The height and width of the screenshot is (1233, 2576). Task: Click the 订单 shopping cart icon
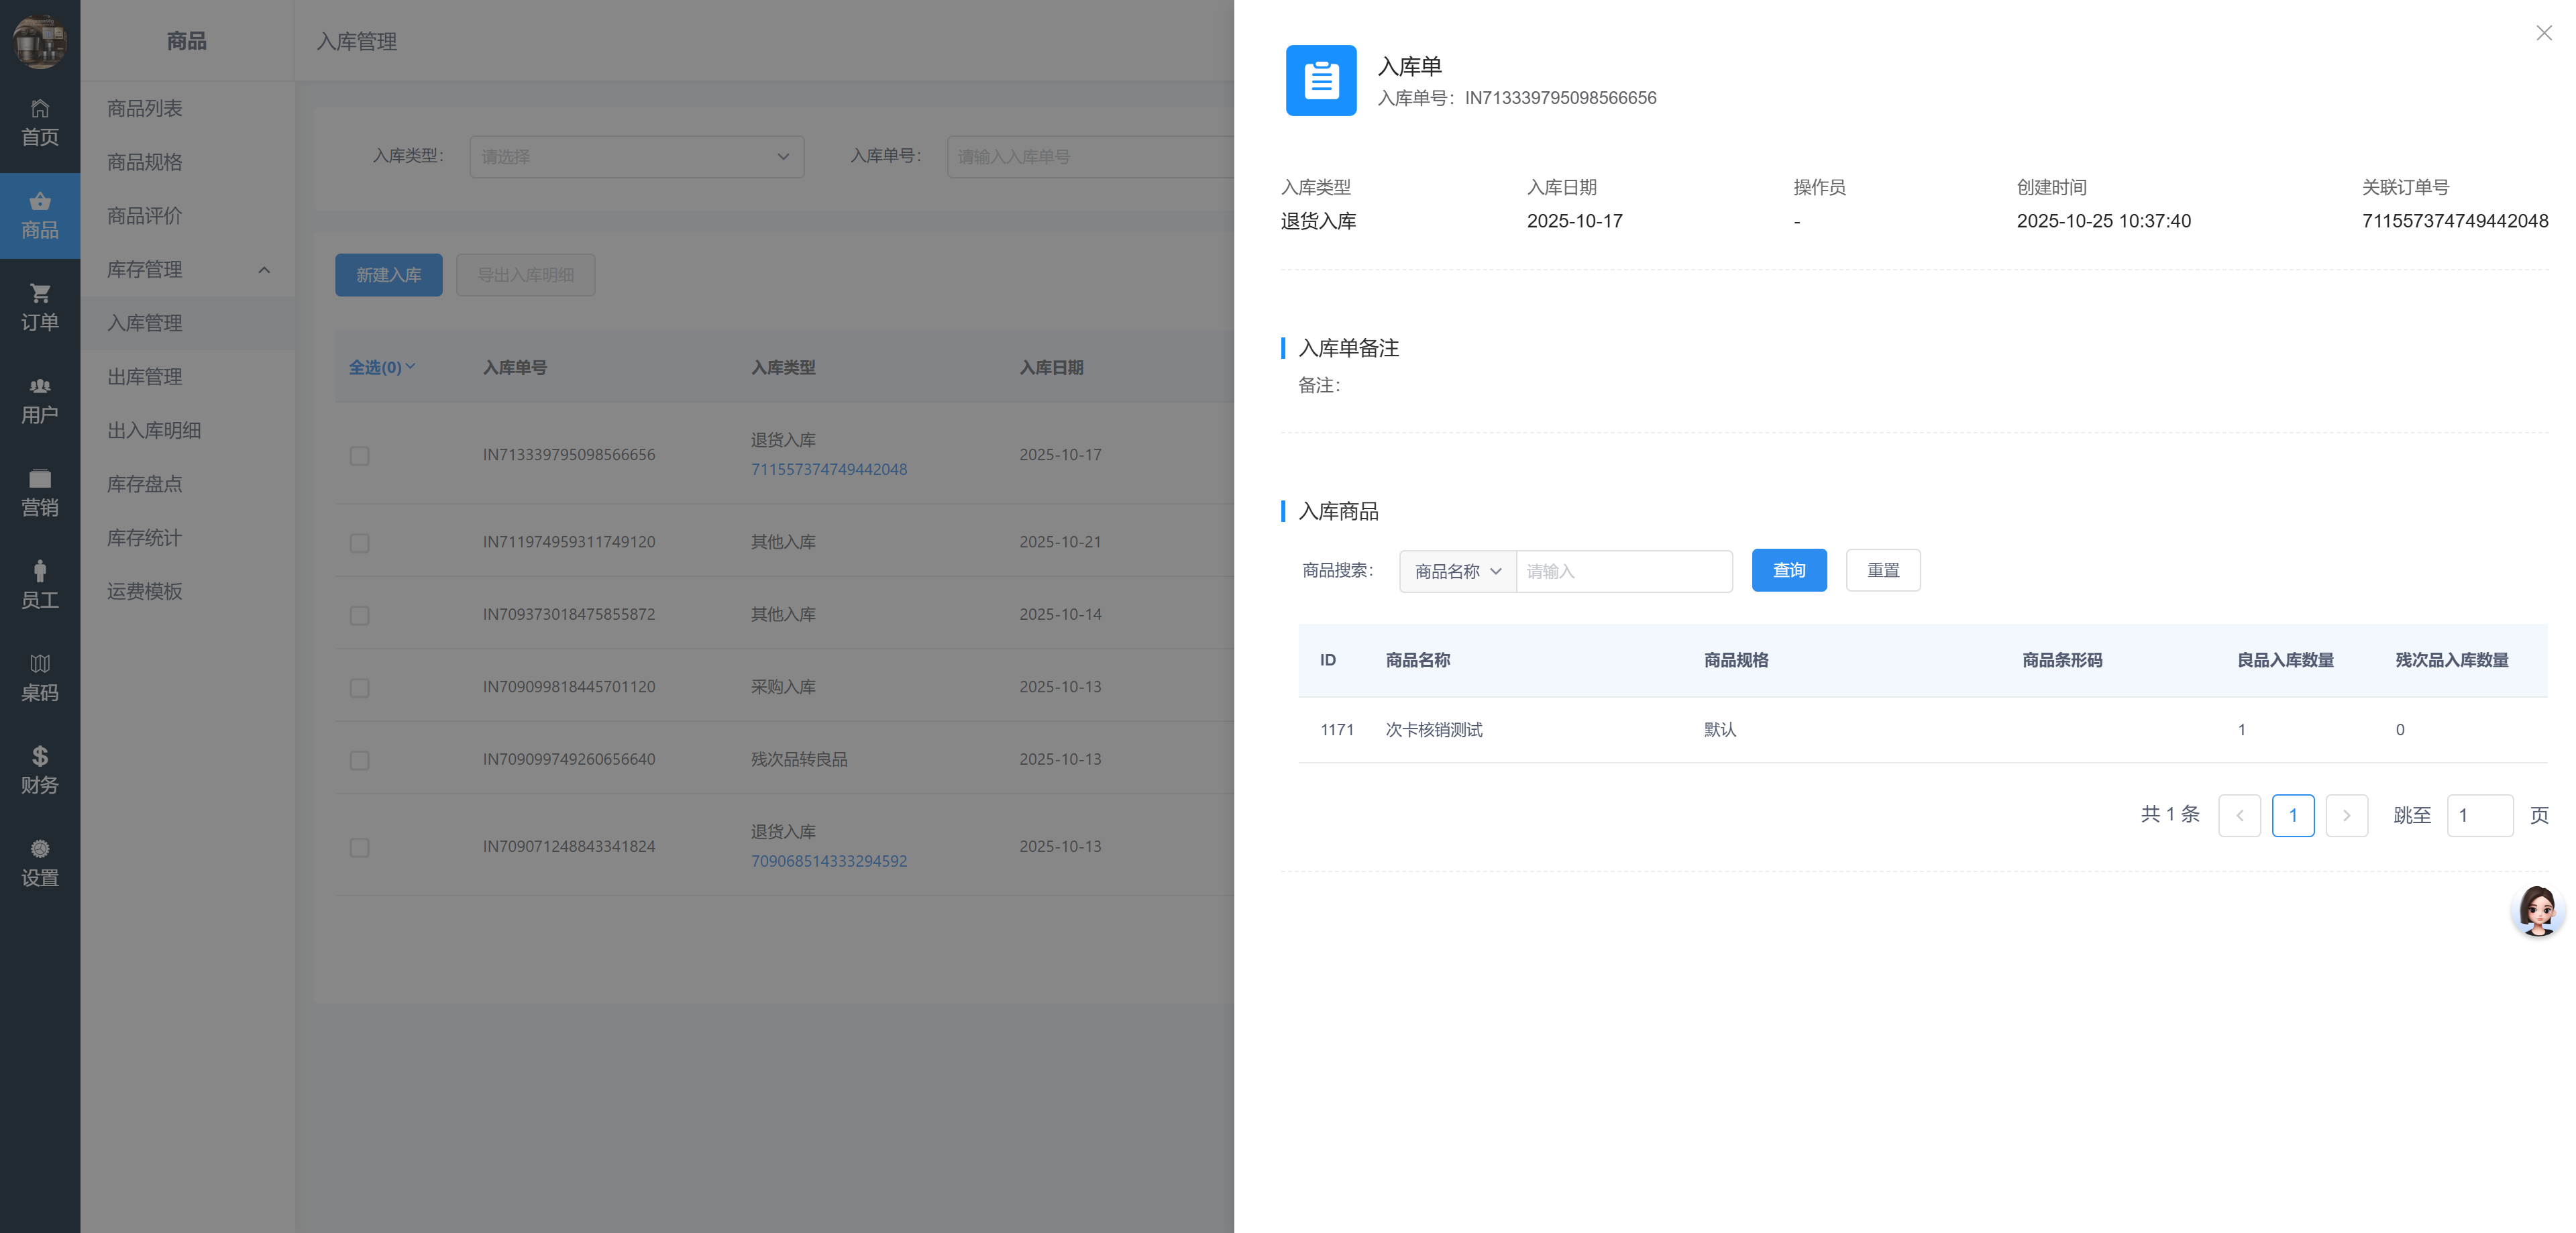[40, 294]
